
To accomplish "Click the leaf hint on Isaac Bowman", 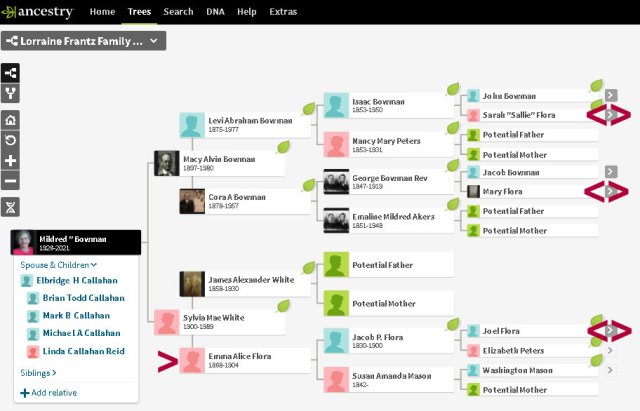I will tap(452, 88).
